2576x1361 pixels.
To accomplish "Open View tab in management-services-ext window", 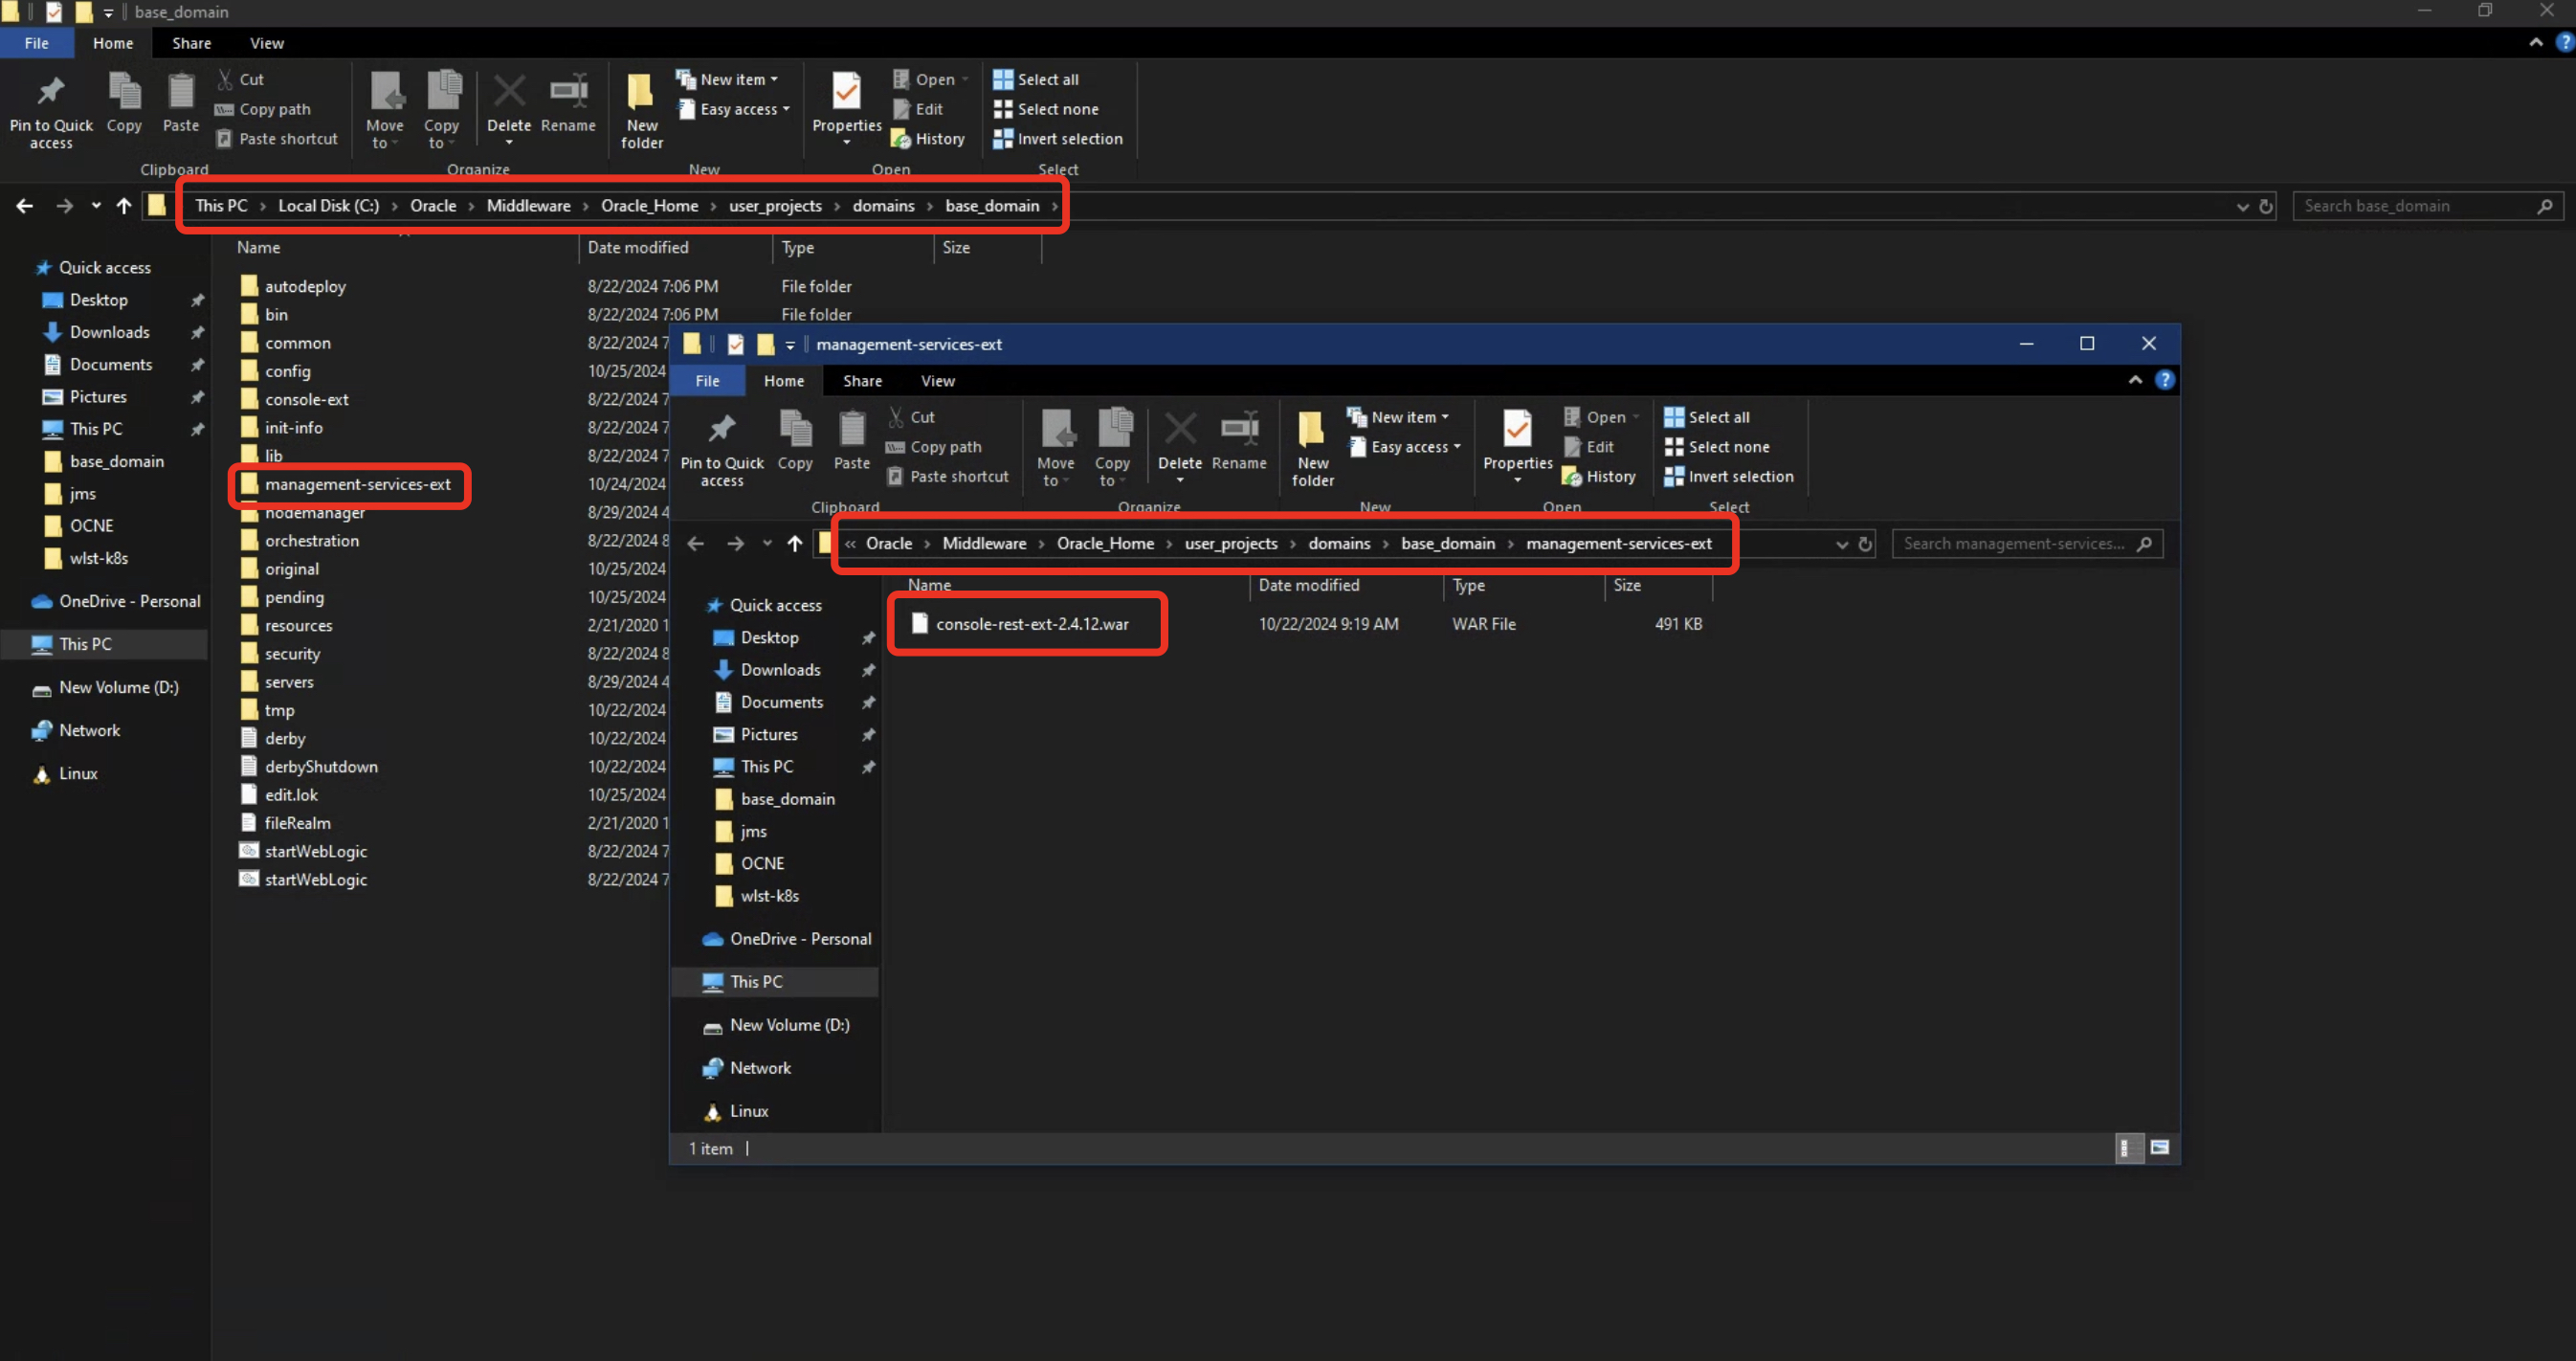I will 937,381.
